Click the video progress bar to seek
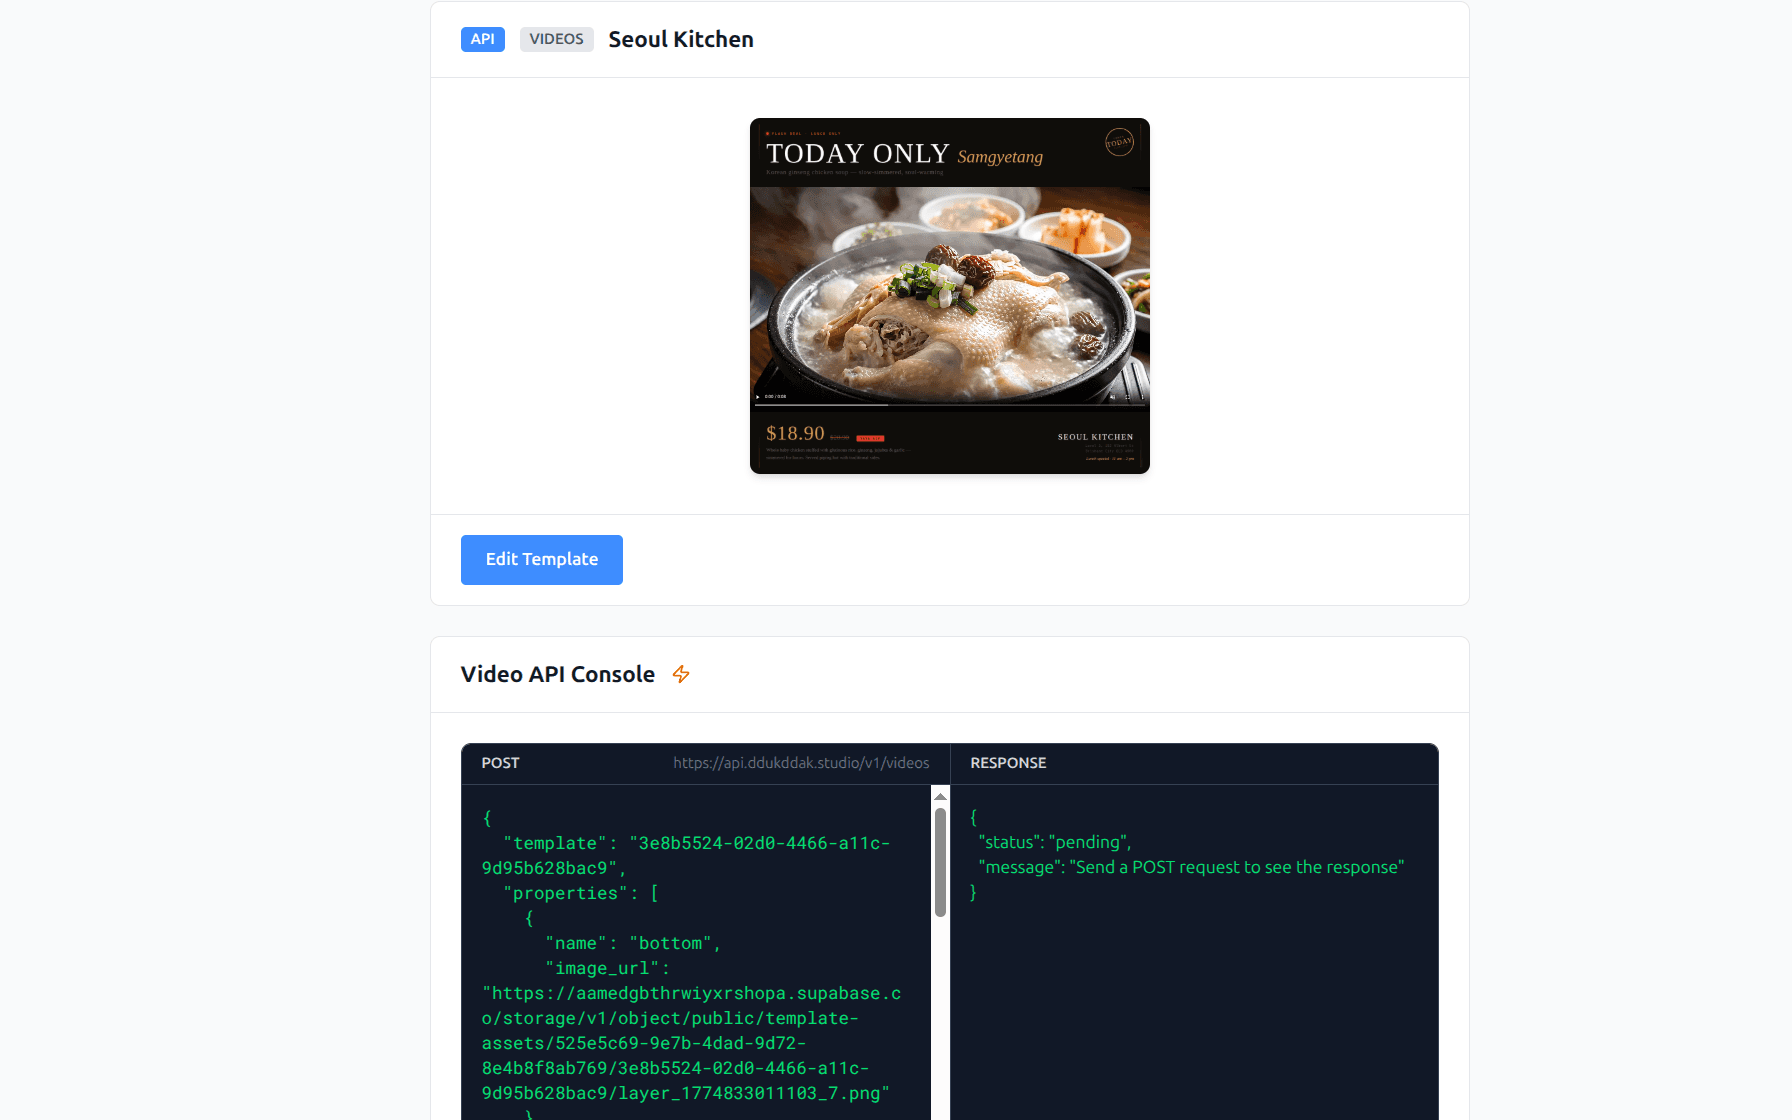This screenshot has width=1792, height=1120. click(950, 404)
